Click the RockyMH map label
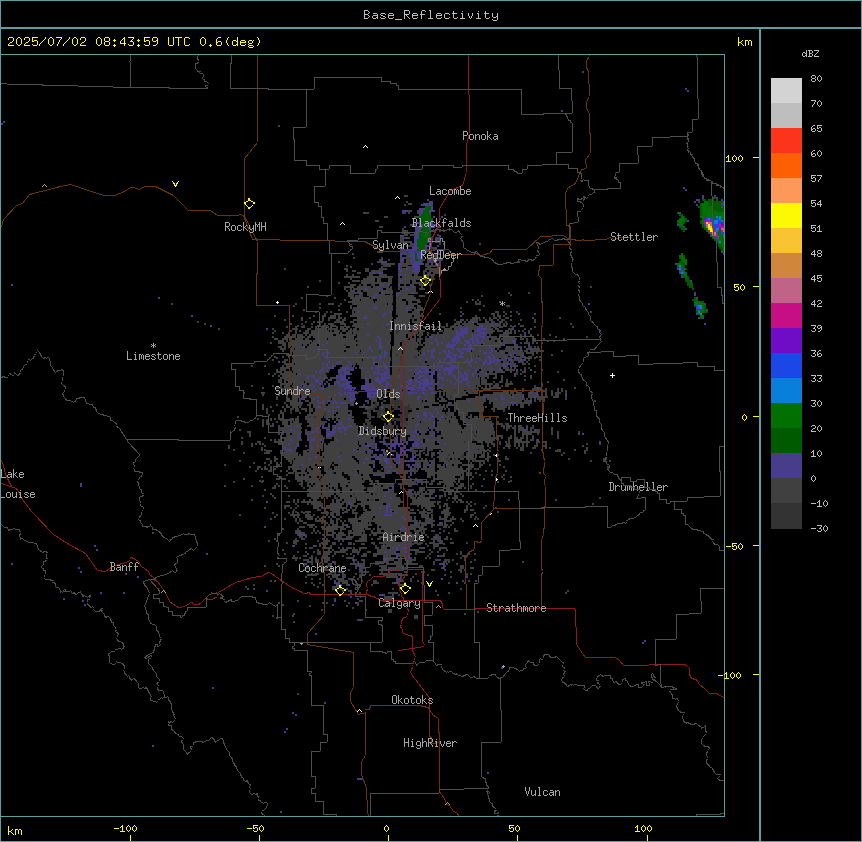 pyautogui.click(x=245, y=227)
